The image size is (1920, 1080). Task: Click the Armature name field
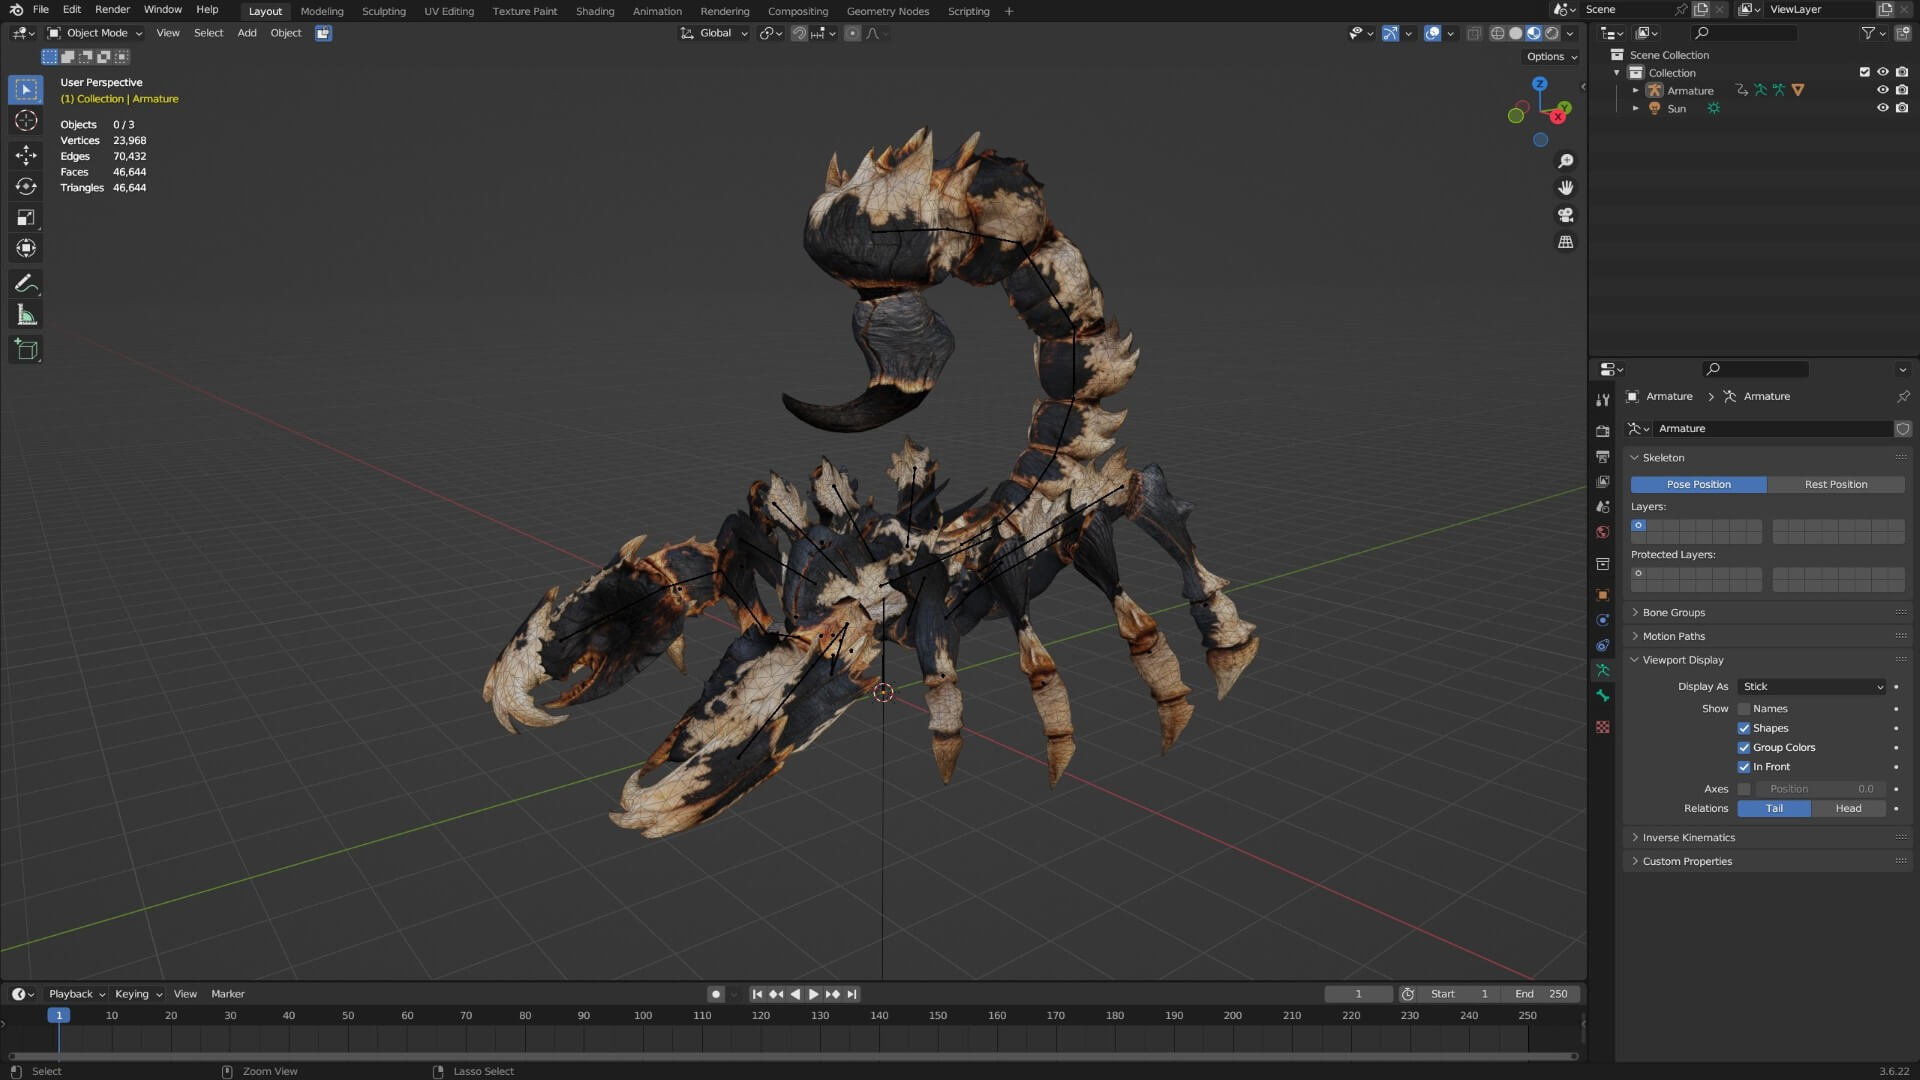[x=1772, y=429]
